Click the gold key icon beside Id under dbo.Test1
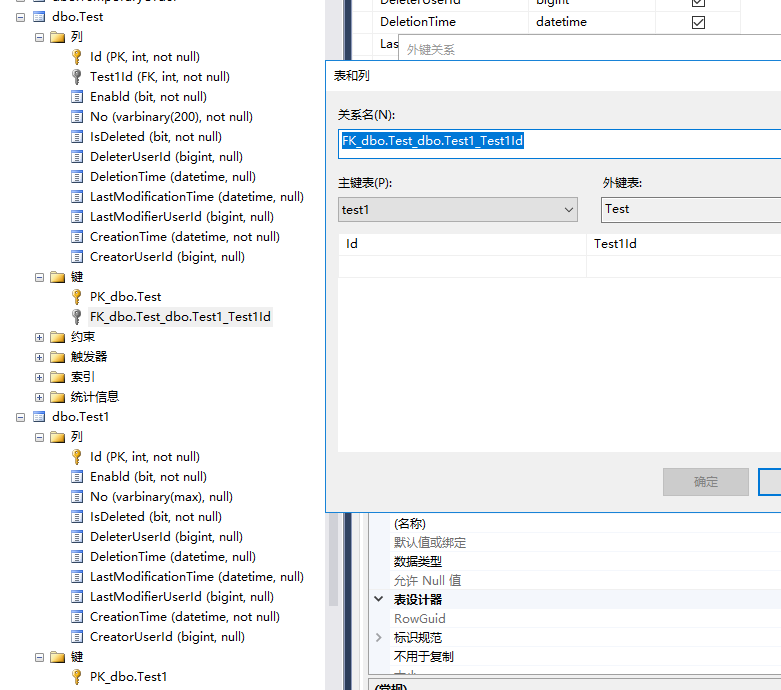 click(77, 457)
